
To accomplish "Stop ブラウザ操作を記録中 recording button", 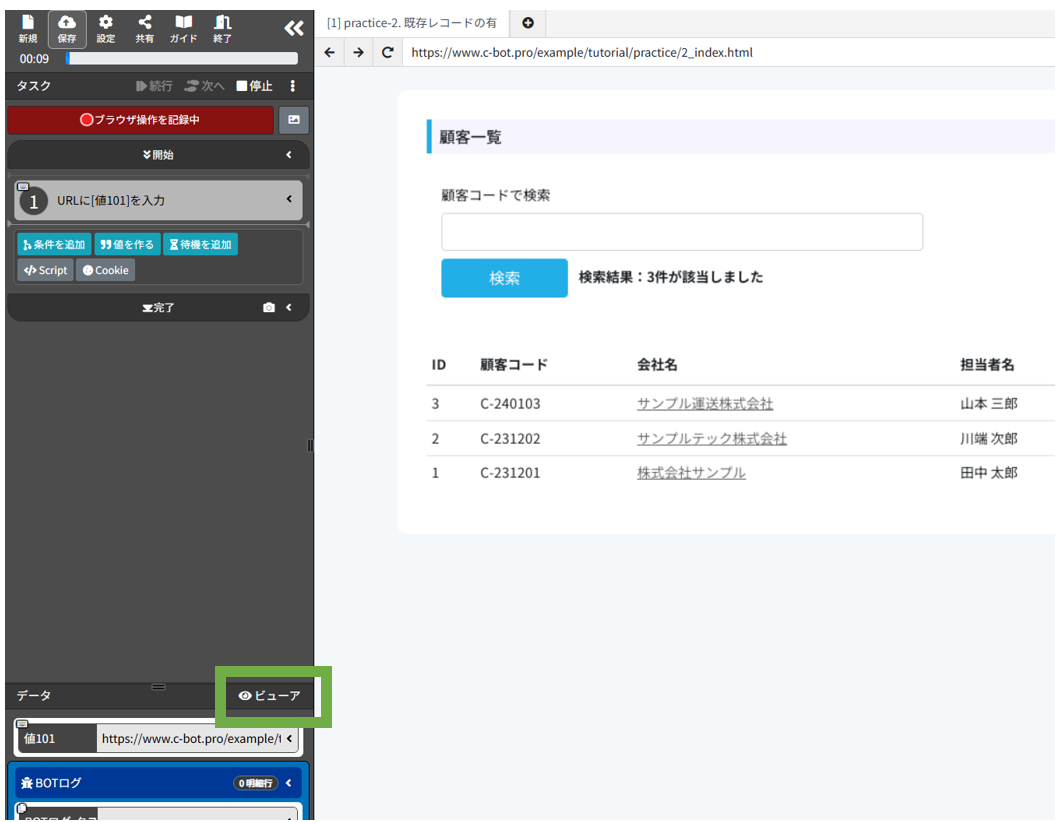I will 140,120.
